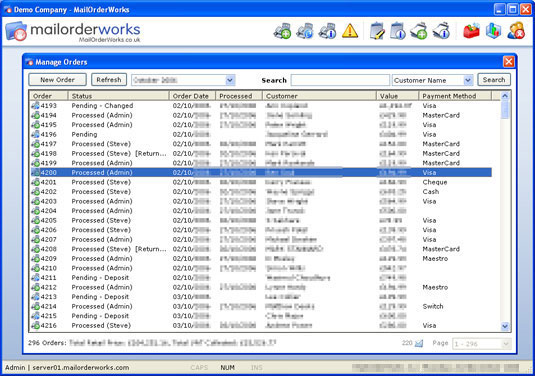Click the clipboard with pencil toolbar icon
The image size is (535, 376).
coord(377,31)
